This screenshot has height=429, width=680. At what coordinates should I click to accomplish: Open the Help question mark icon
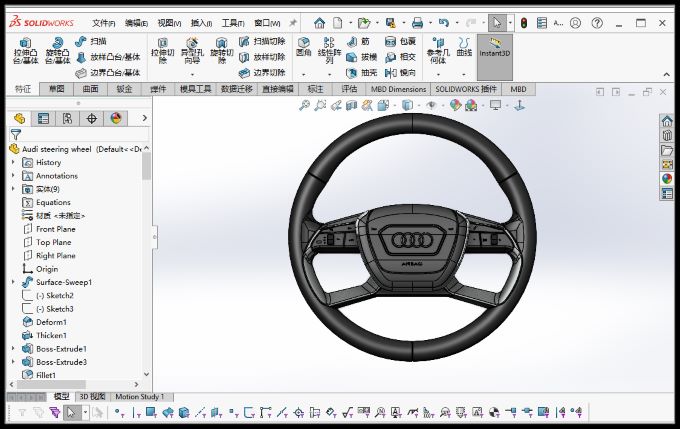pos(597,23)
